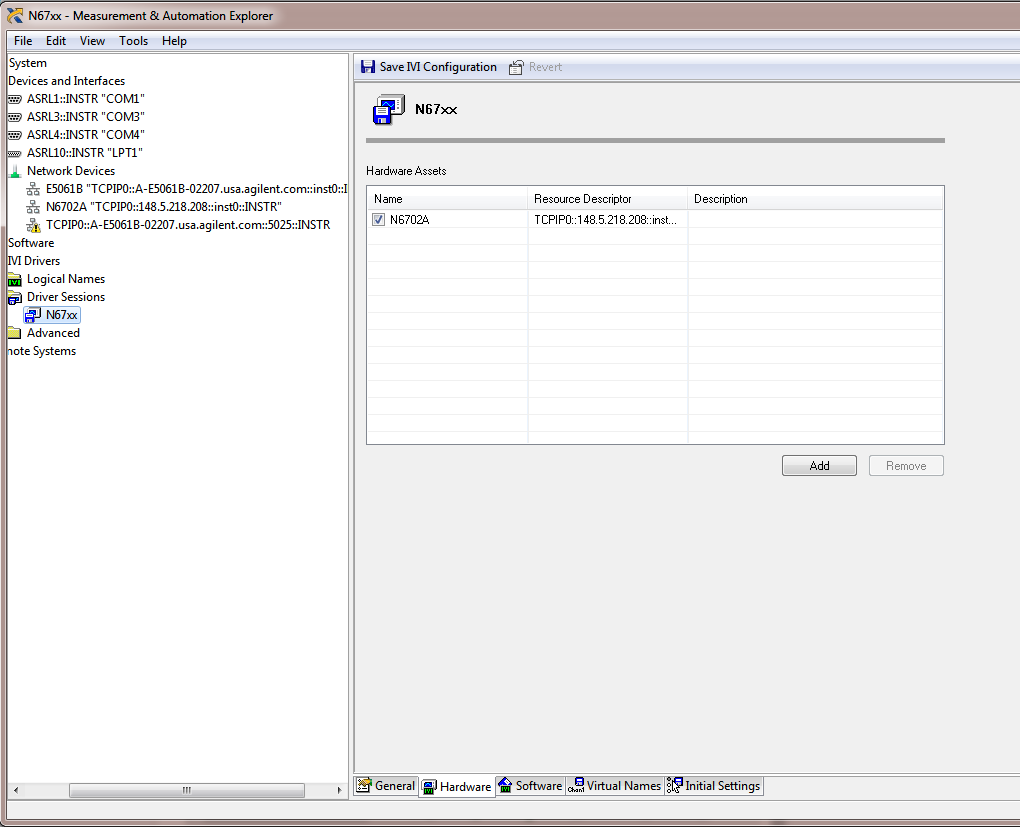The image size is (1020, 827).
Task: Click the tree pane scroll left arrow
Action: click(16, 790)
